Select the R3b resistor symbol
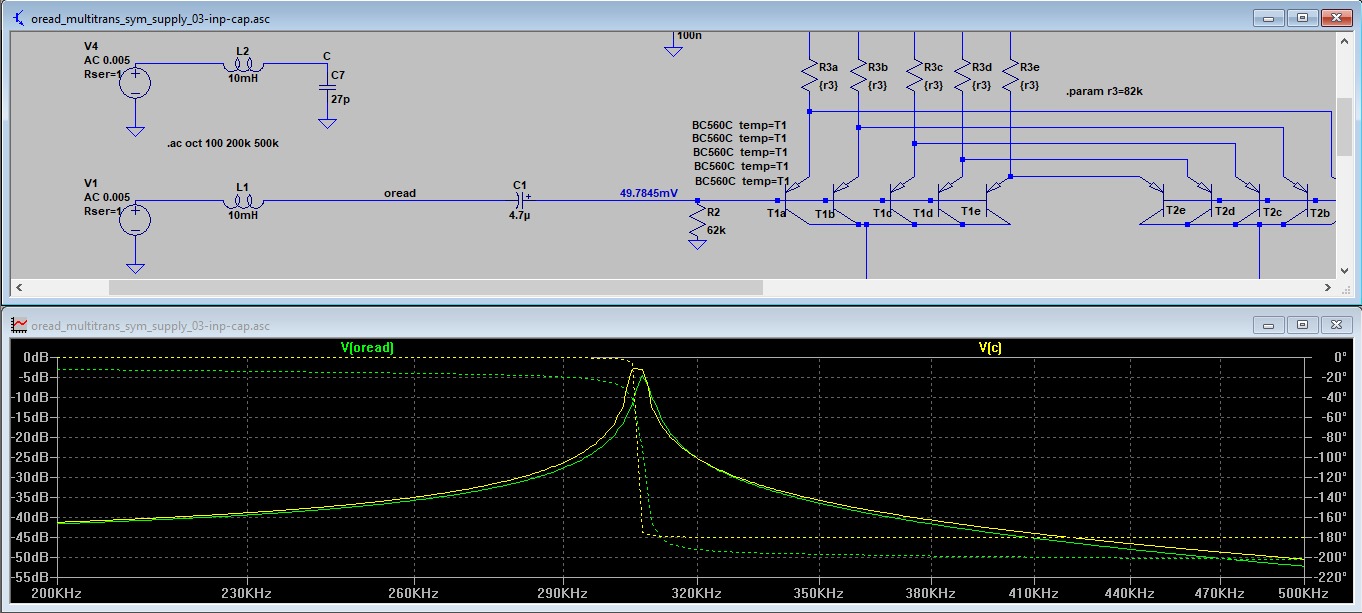The height and width of the screenshot is (613, 1362). click(x=858, y=76)
